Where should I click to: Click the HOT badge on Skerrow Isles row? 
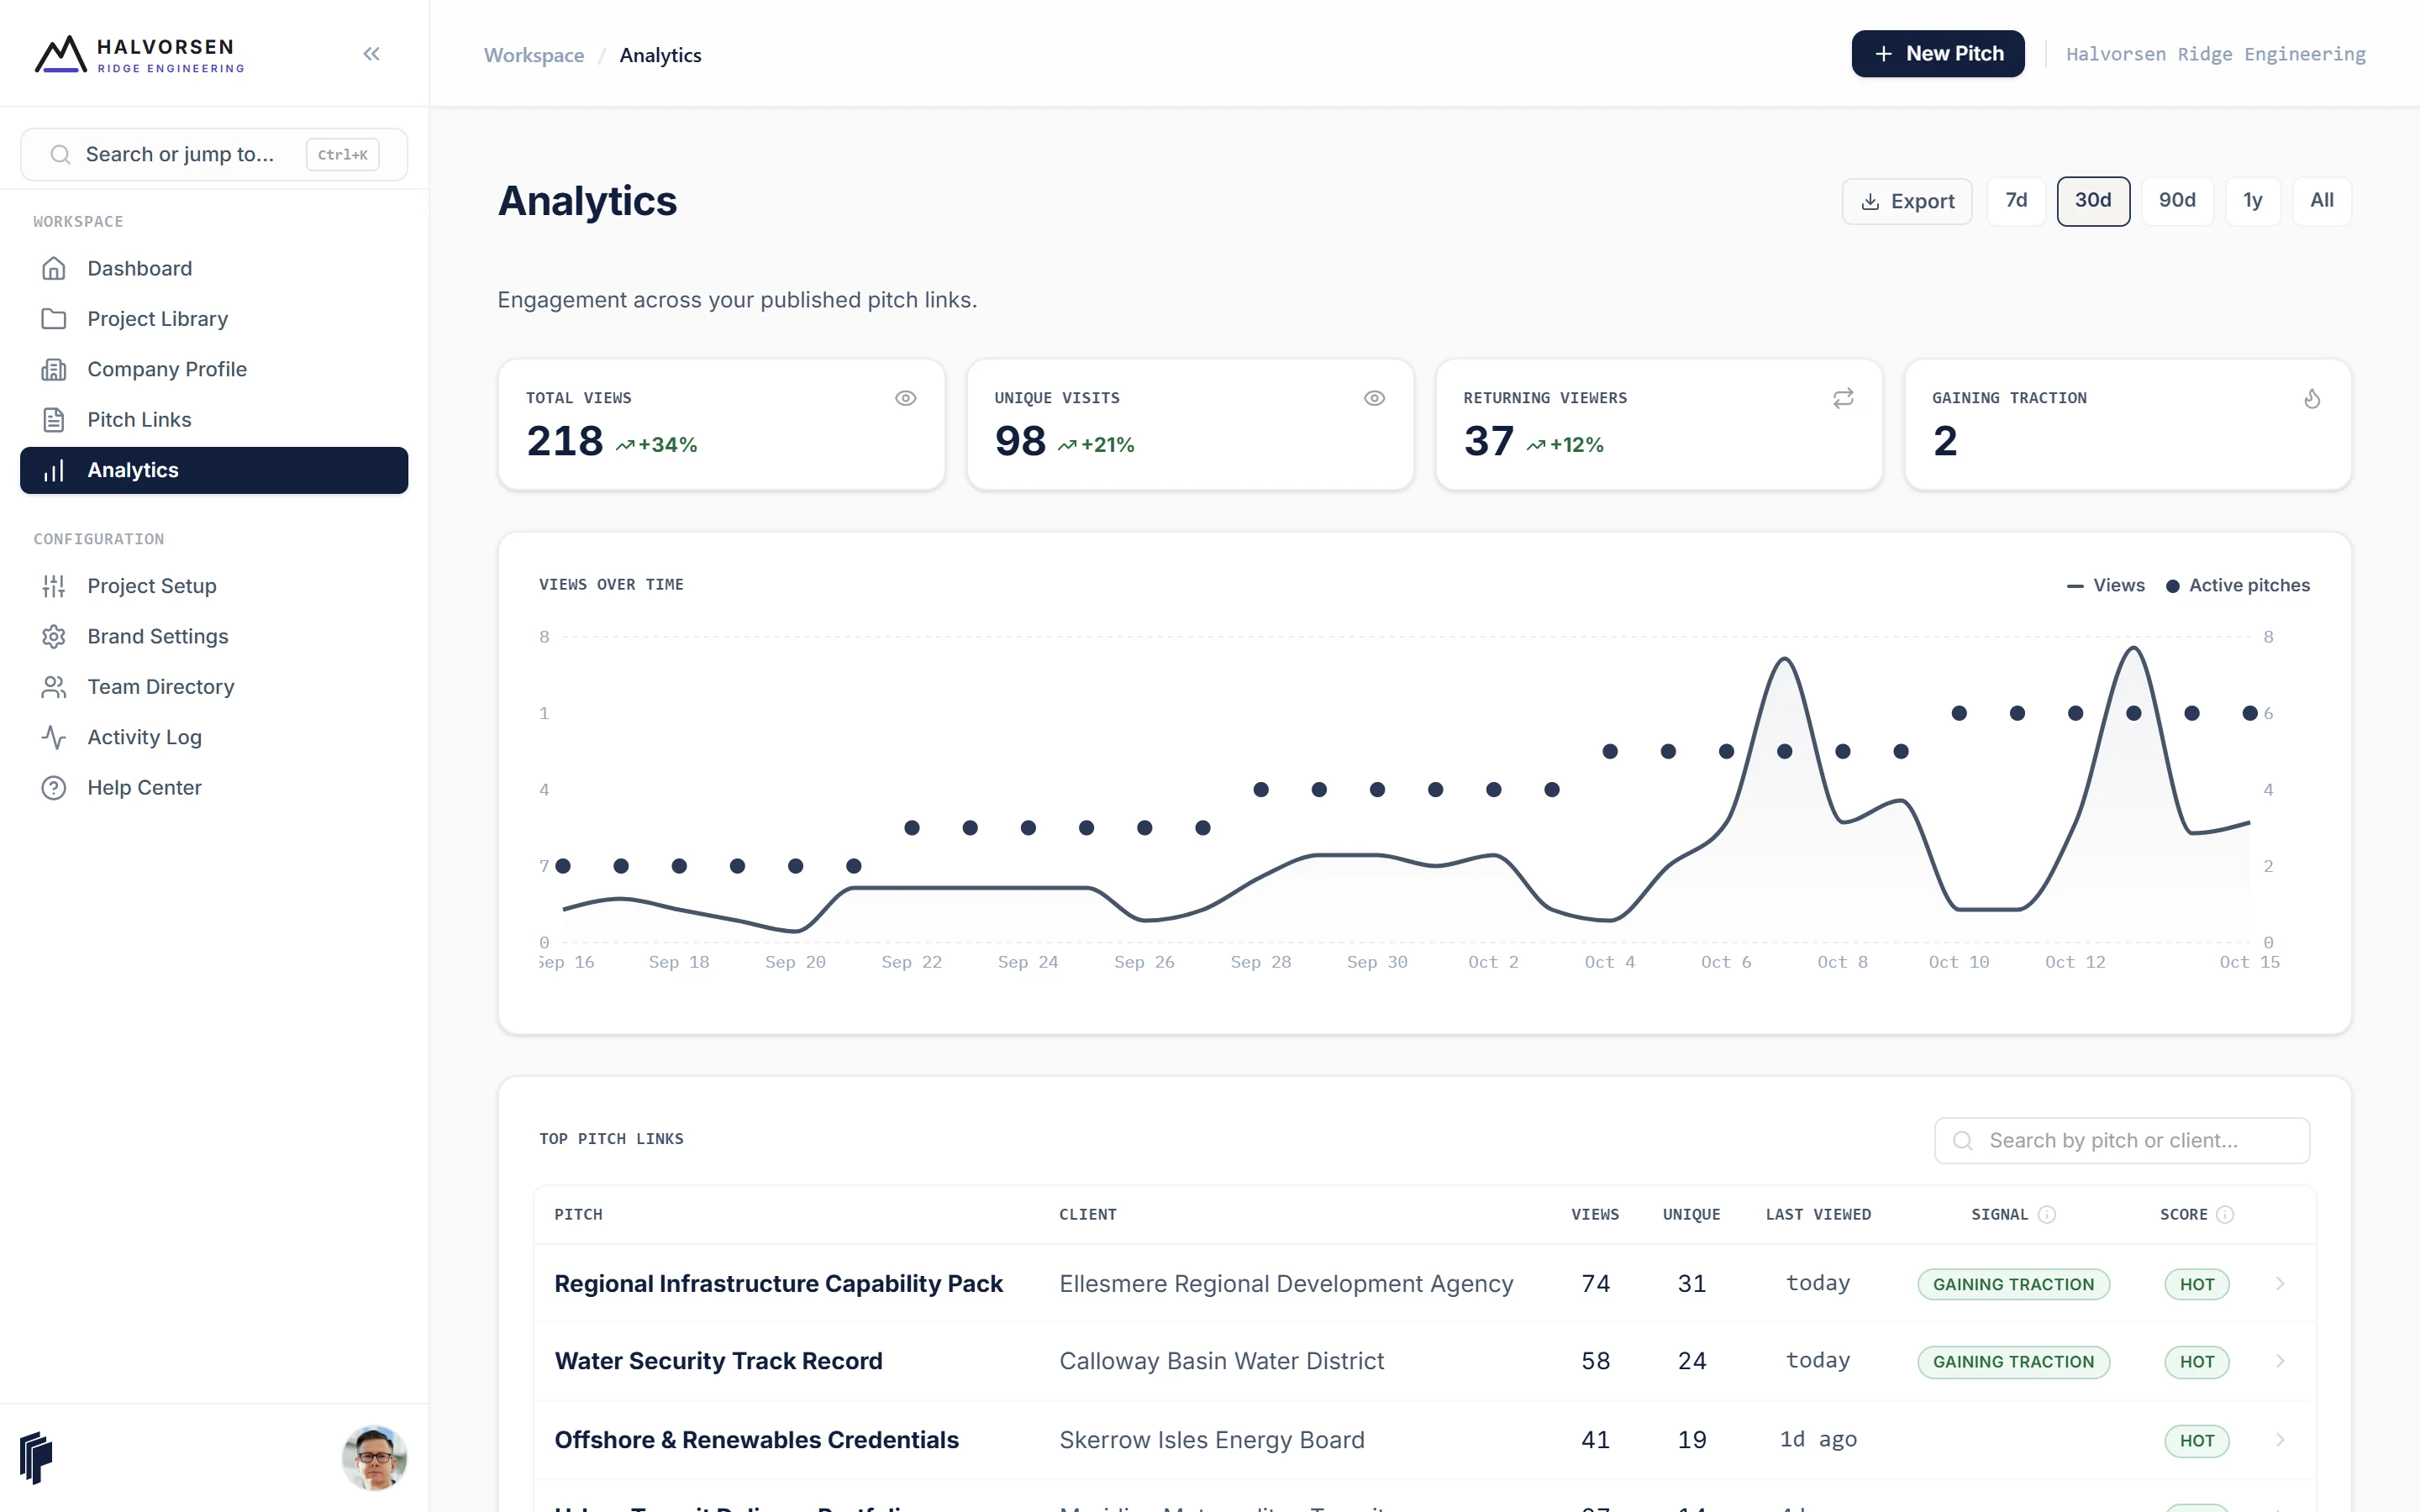[x=2196, y=1441]
